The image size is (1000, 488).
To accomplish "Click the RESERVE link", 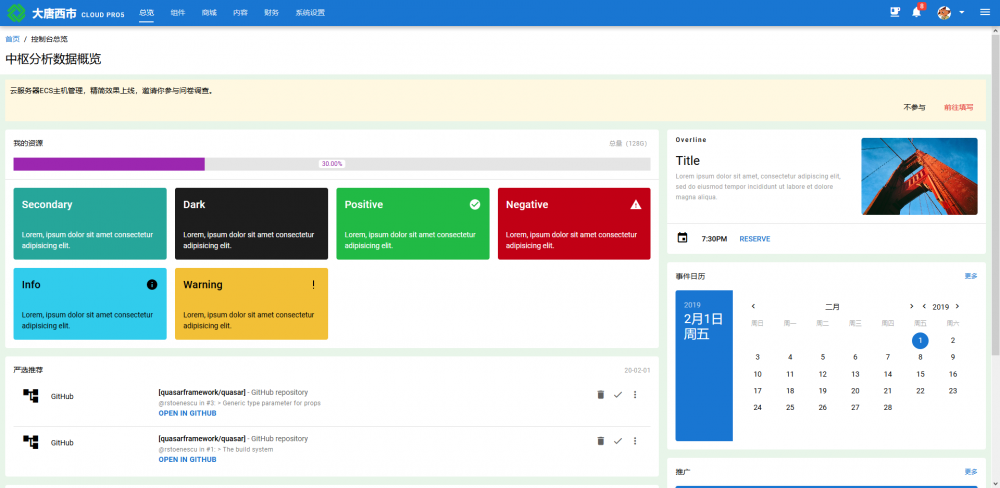I will [x=754, y=239].
